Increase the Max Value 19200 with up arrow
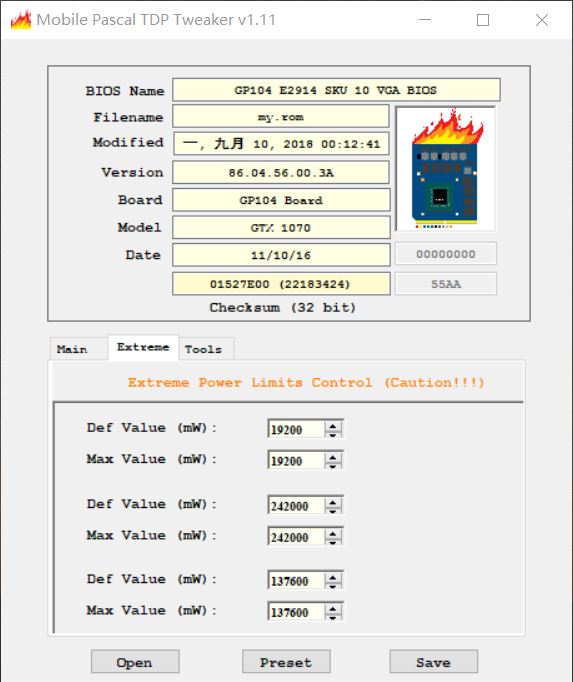573x682 pixels. [333, 457]
